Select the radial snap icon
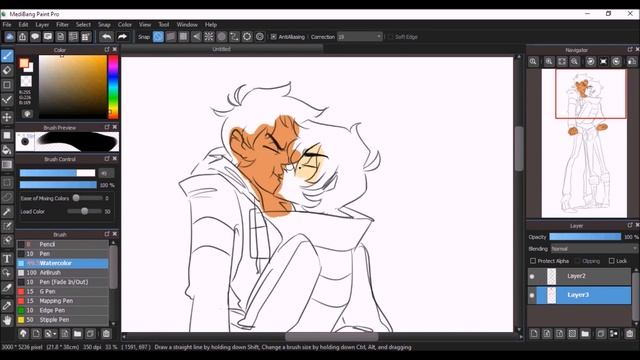The image size is (640, 360). click(209, 37)
